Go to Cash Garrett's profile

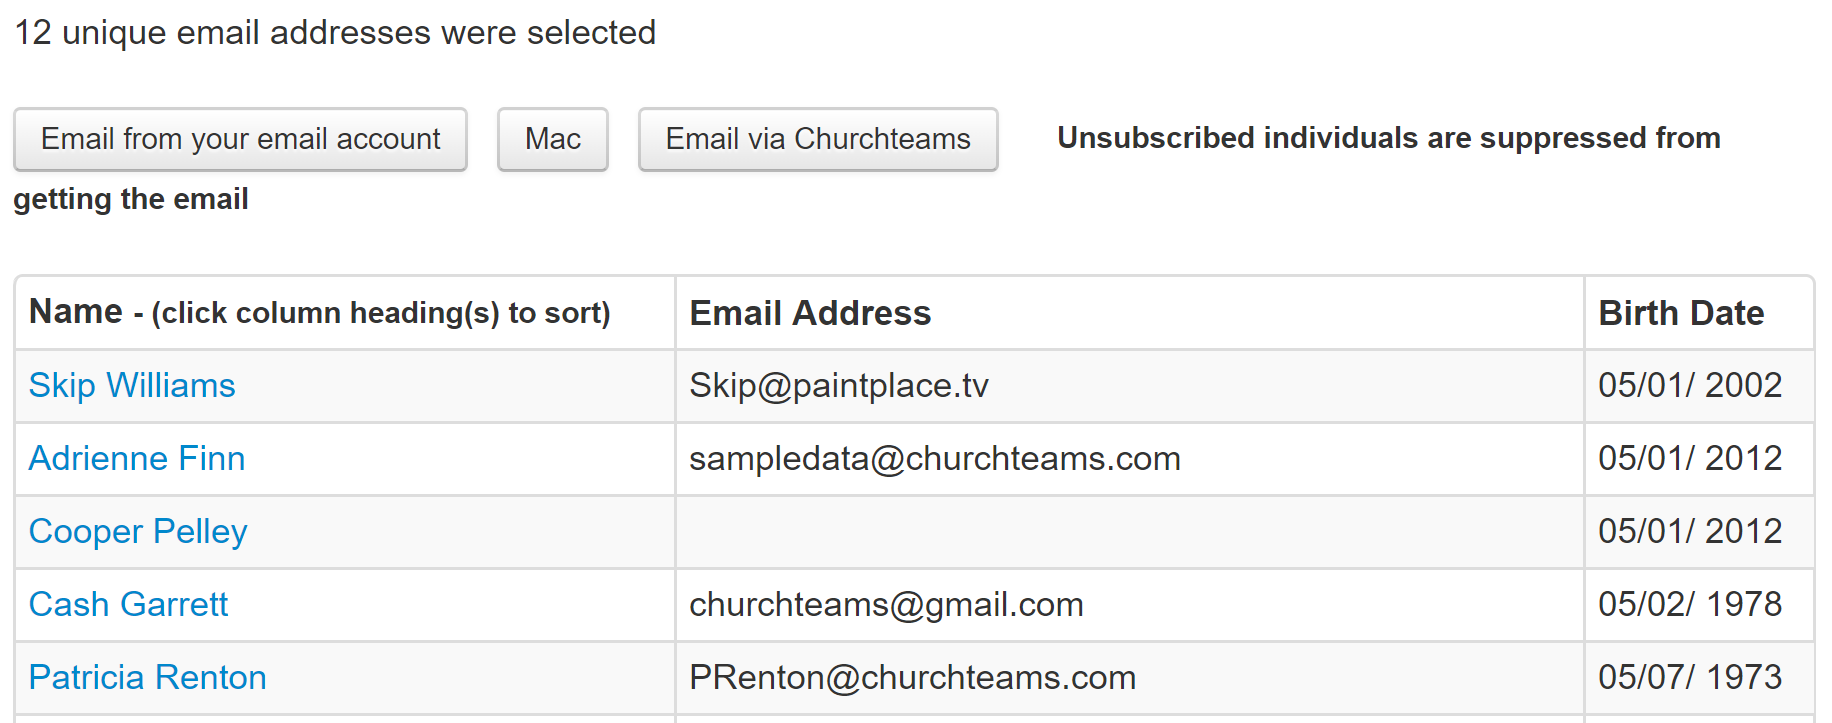(129, 605)
